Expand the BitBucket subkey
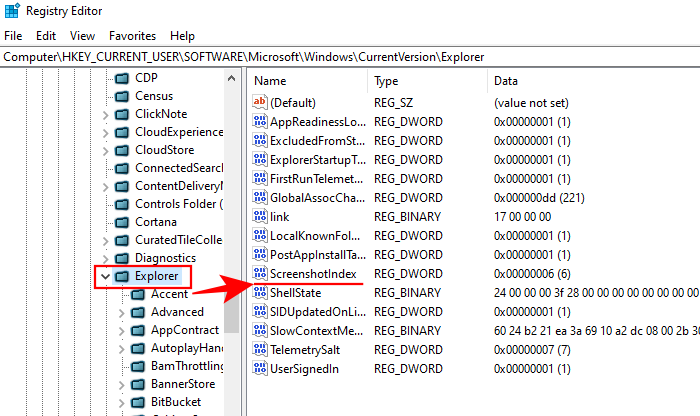 [x=121, y=403]
